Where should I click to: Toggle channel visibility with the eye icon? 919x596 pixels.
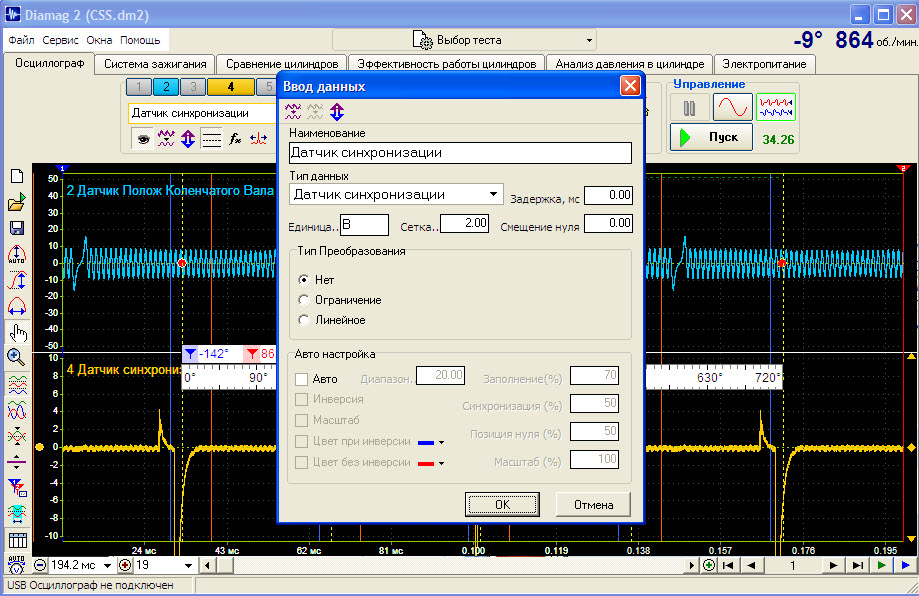[143, 139]
